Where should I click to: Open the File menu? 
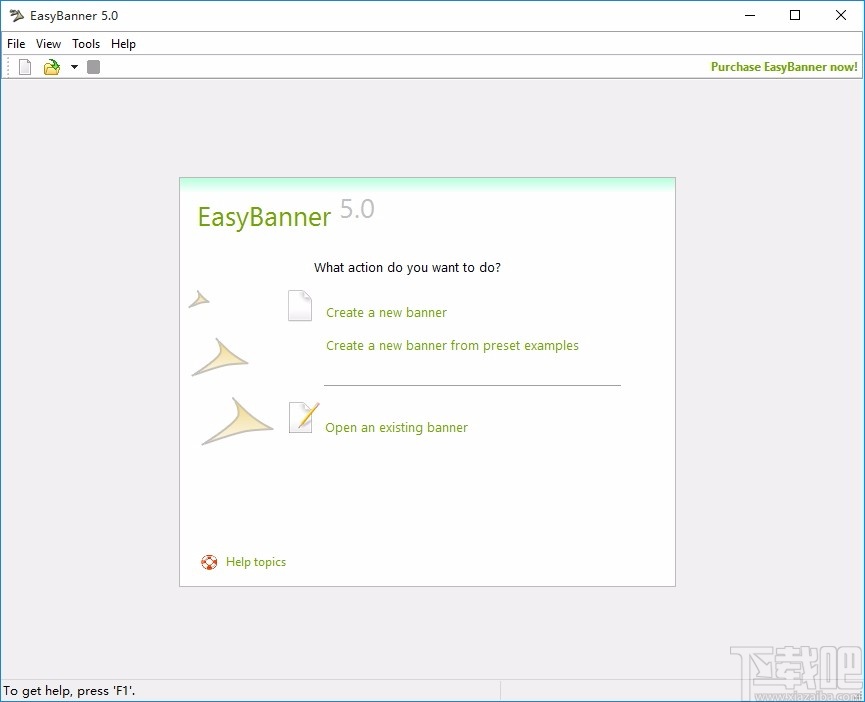pos(16,43)
